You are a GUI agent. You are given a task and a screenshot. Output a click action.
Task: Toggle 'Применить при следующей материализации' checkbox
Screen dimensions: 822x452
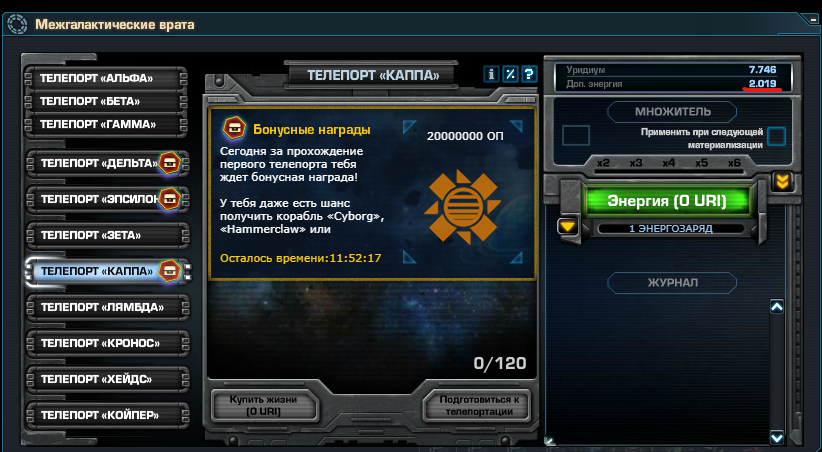pyautogui.click(x=776, y=136)
